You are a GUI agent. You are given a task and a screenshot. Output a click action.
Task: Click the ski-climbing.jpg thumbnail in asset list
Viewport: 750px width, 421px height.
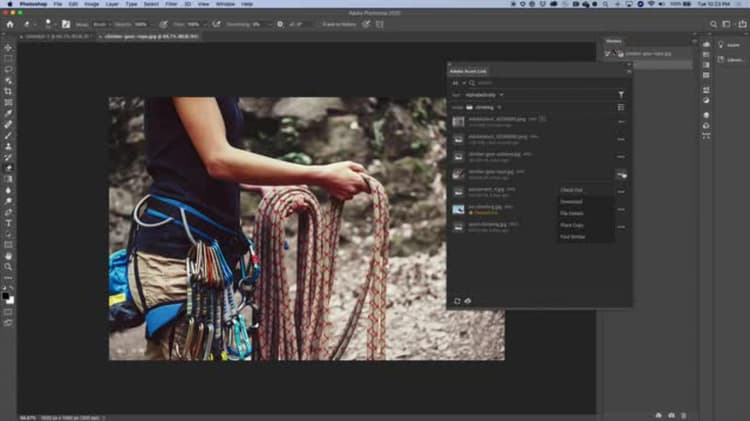[458, 210]
